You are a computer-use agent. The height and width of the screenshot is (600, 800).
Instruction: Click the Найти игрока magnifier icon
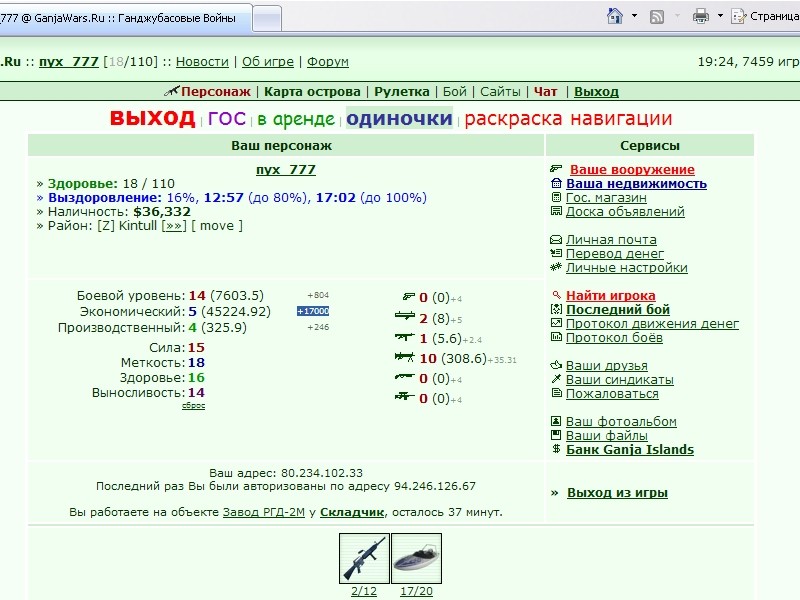coord(557,295)
